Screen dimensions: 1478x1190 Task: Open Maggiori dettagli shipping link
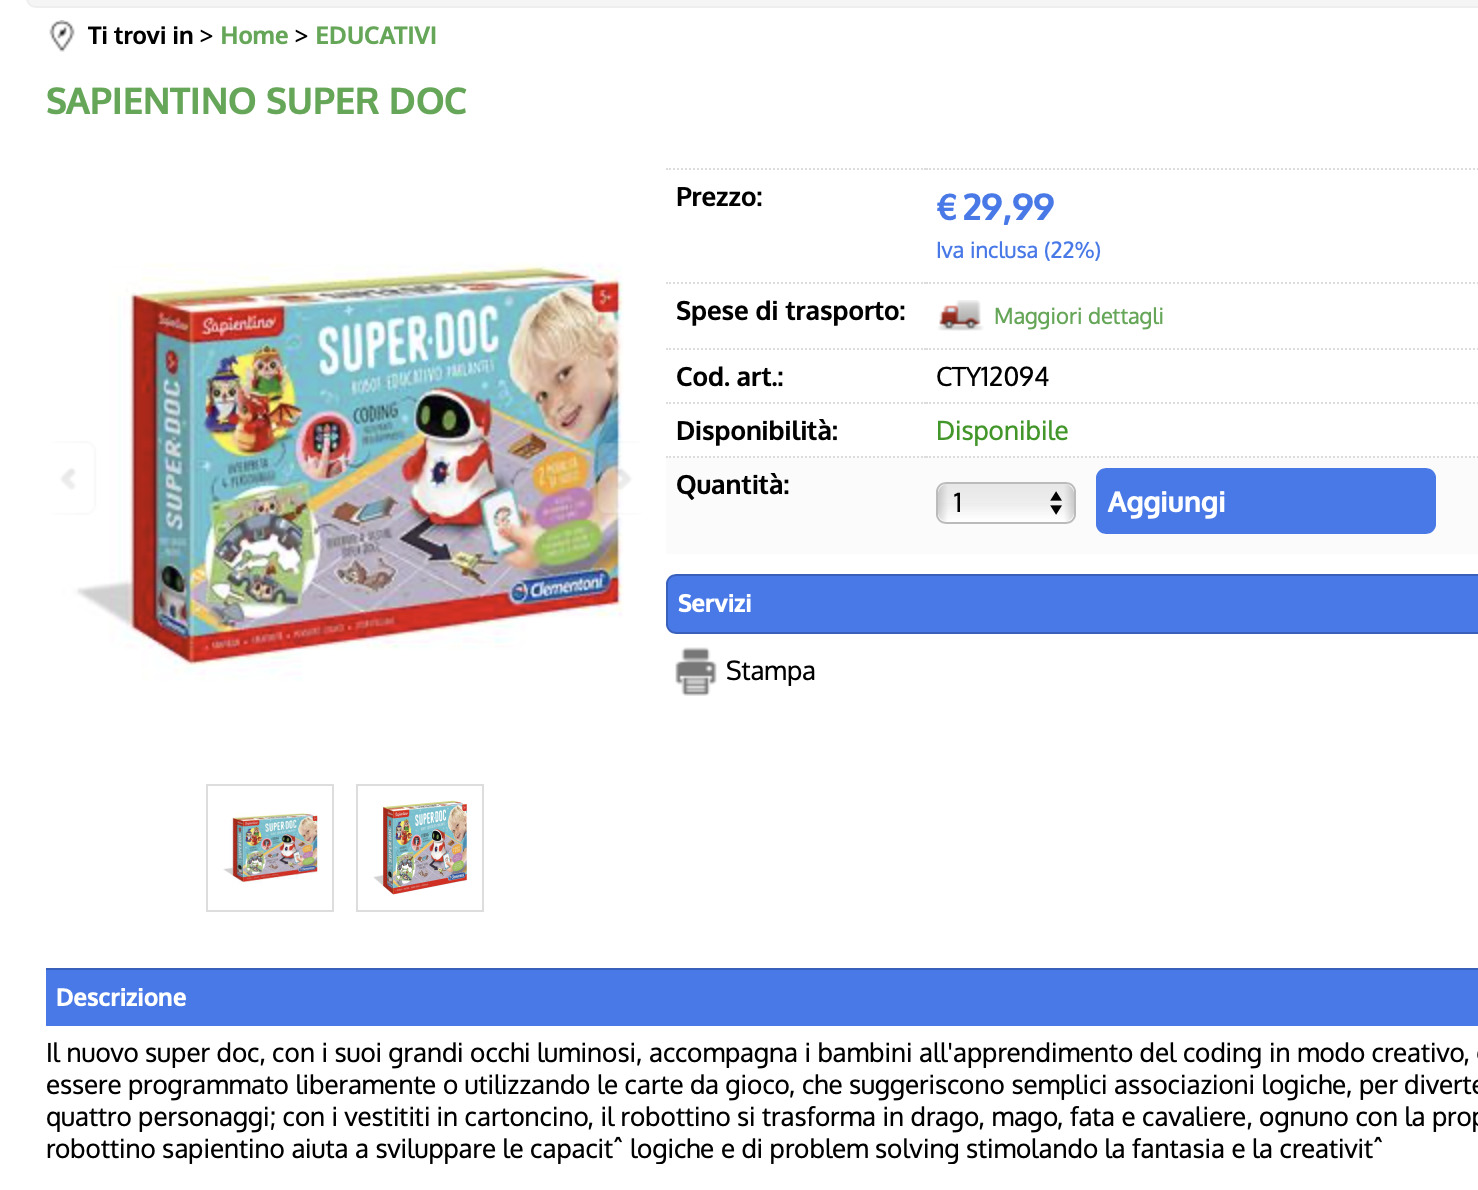(x=1079, y=316)
